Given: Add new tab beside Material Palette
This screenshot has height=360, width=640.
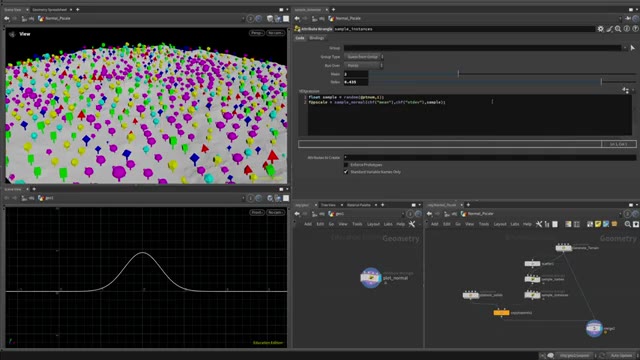Looking at the screenshot, I should (382, 205).
